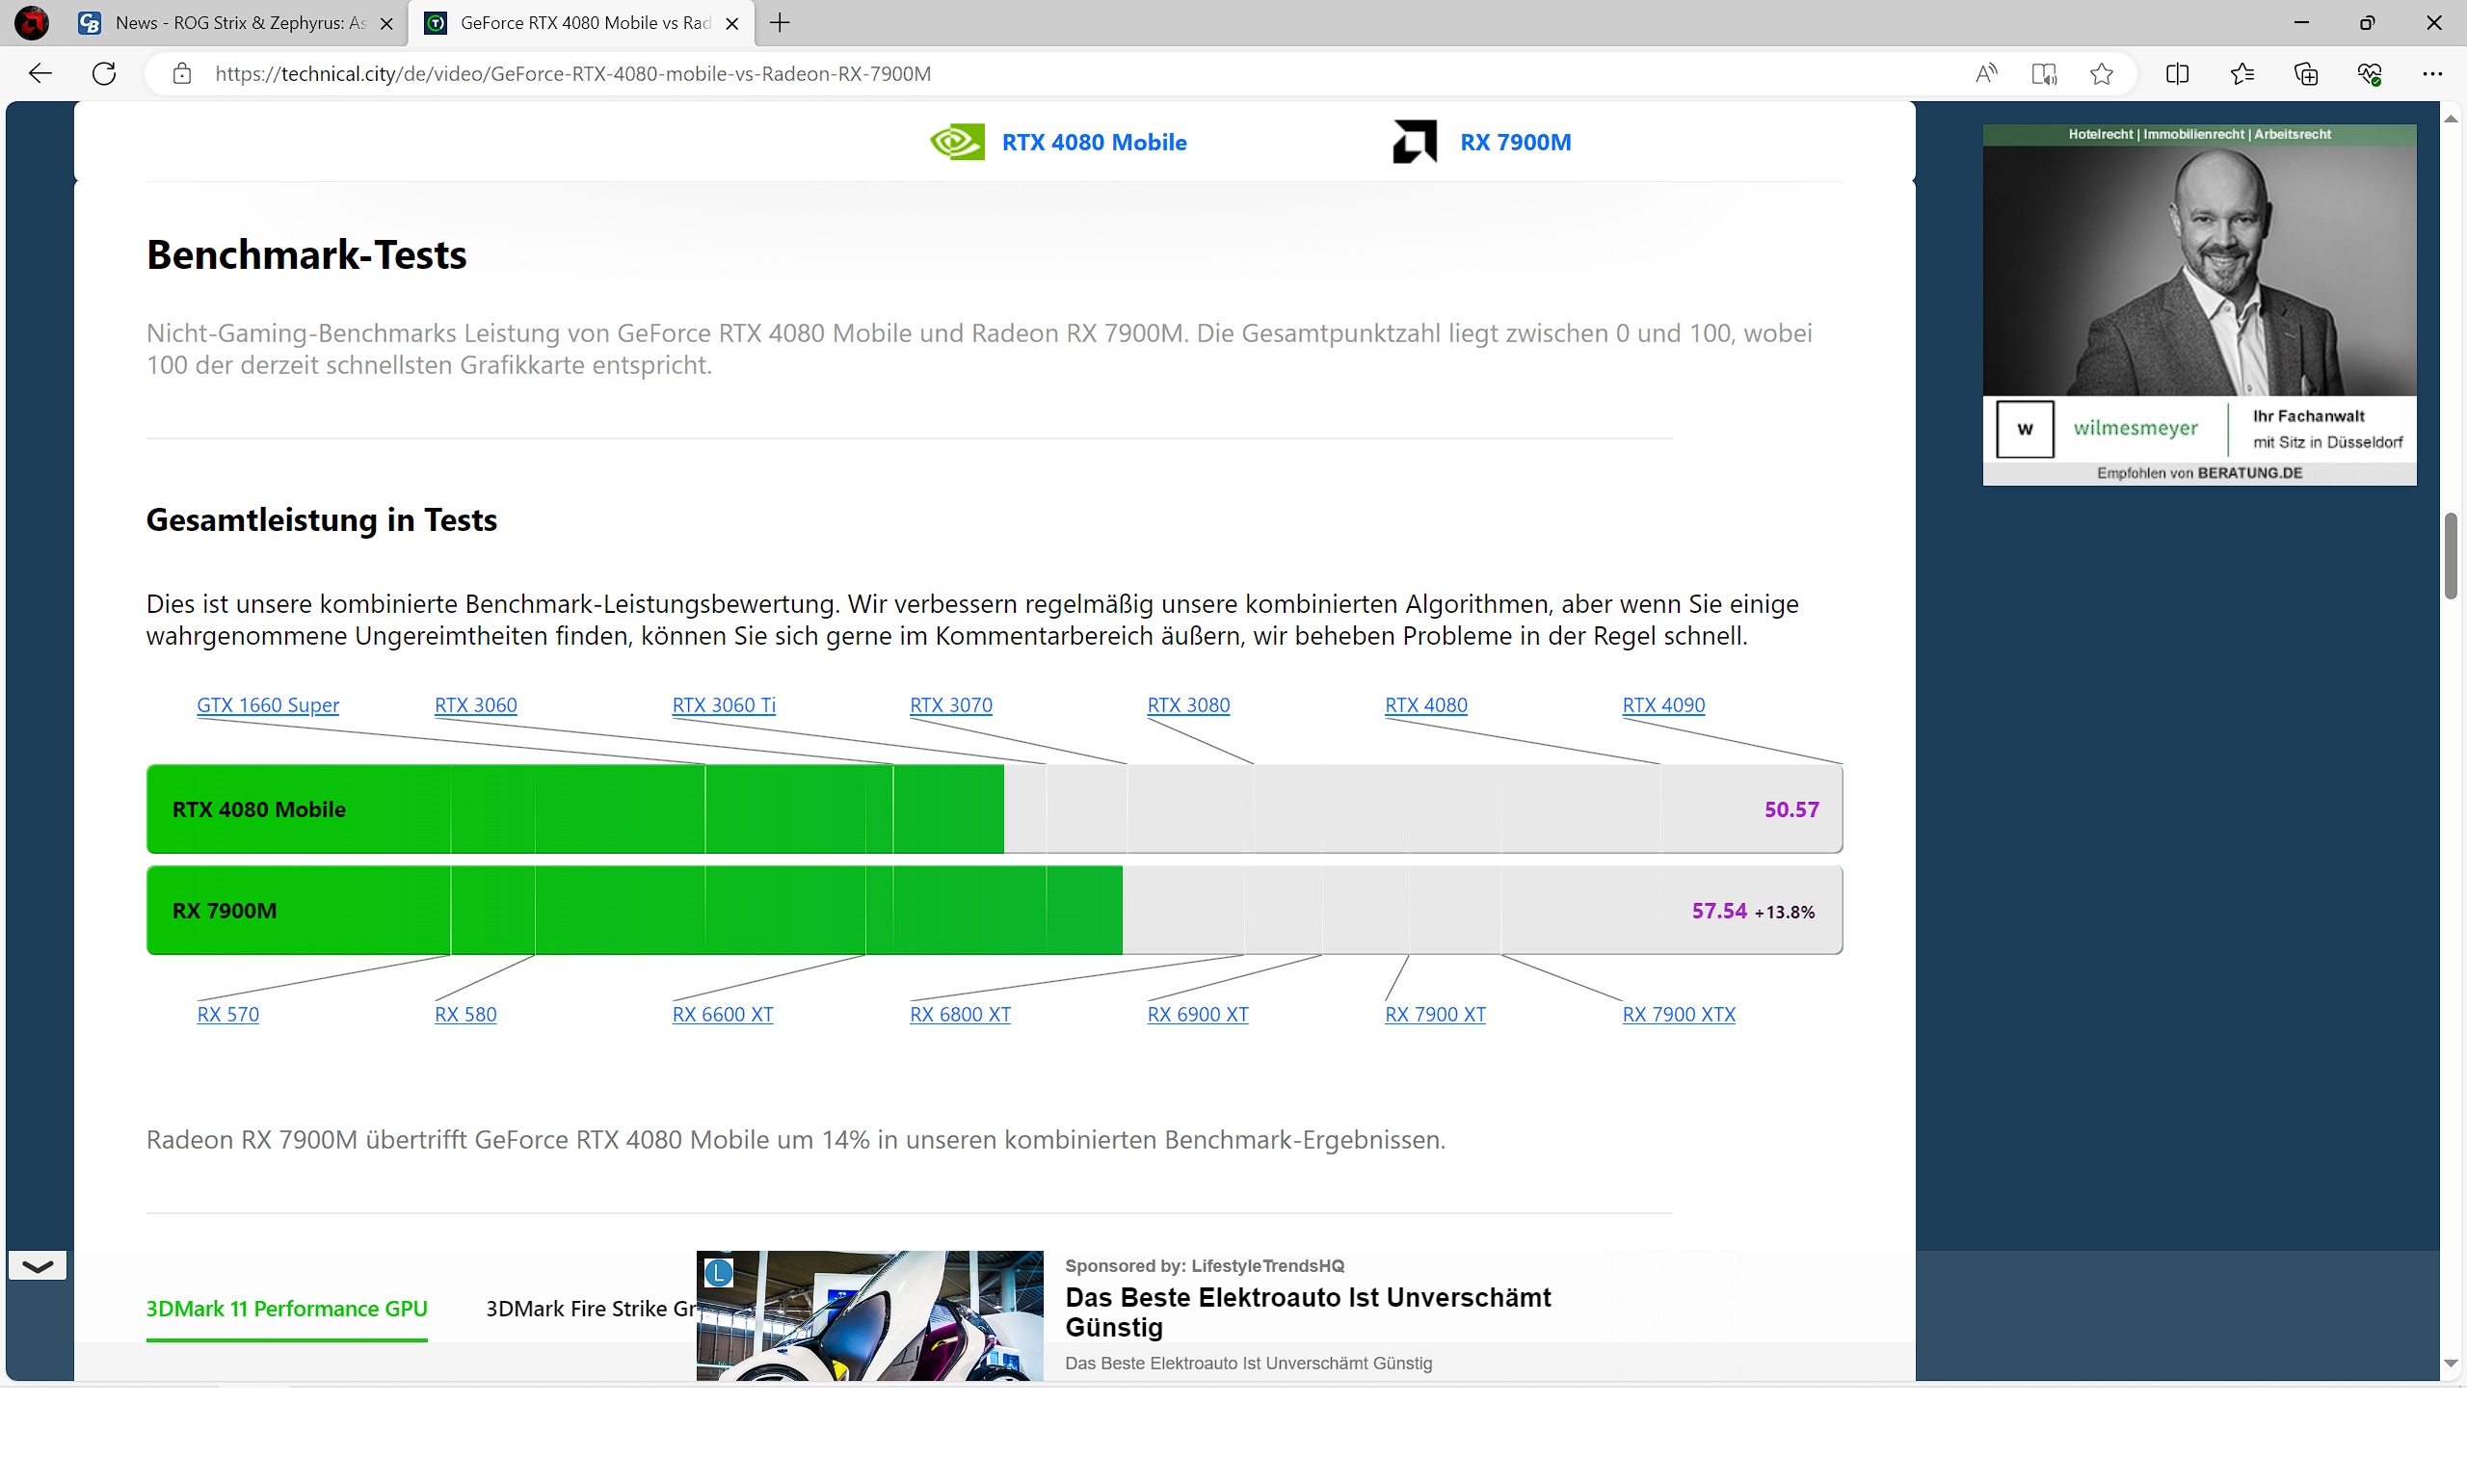Viewport: 2467px width, 1484px height.
Task: Open the RTX 4090 link
Action: coord(1663,705)
